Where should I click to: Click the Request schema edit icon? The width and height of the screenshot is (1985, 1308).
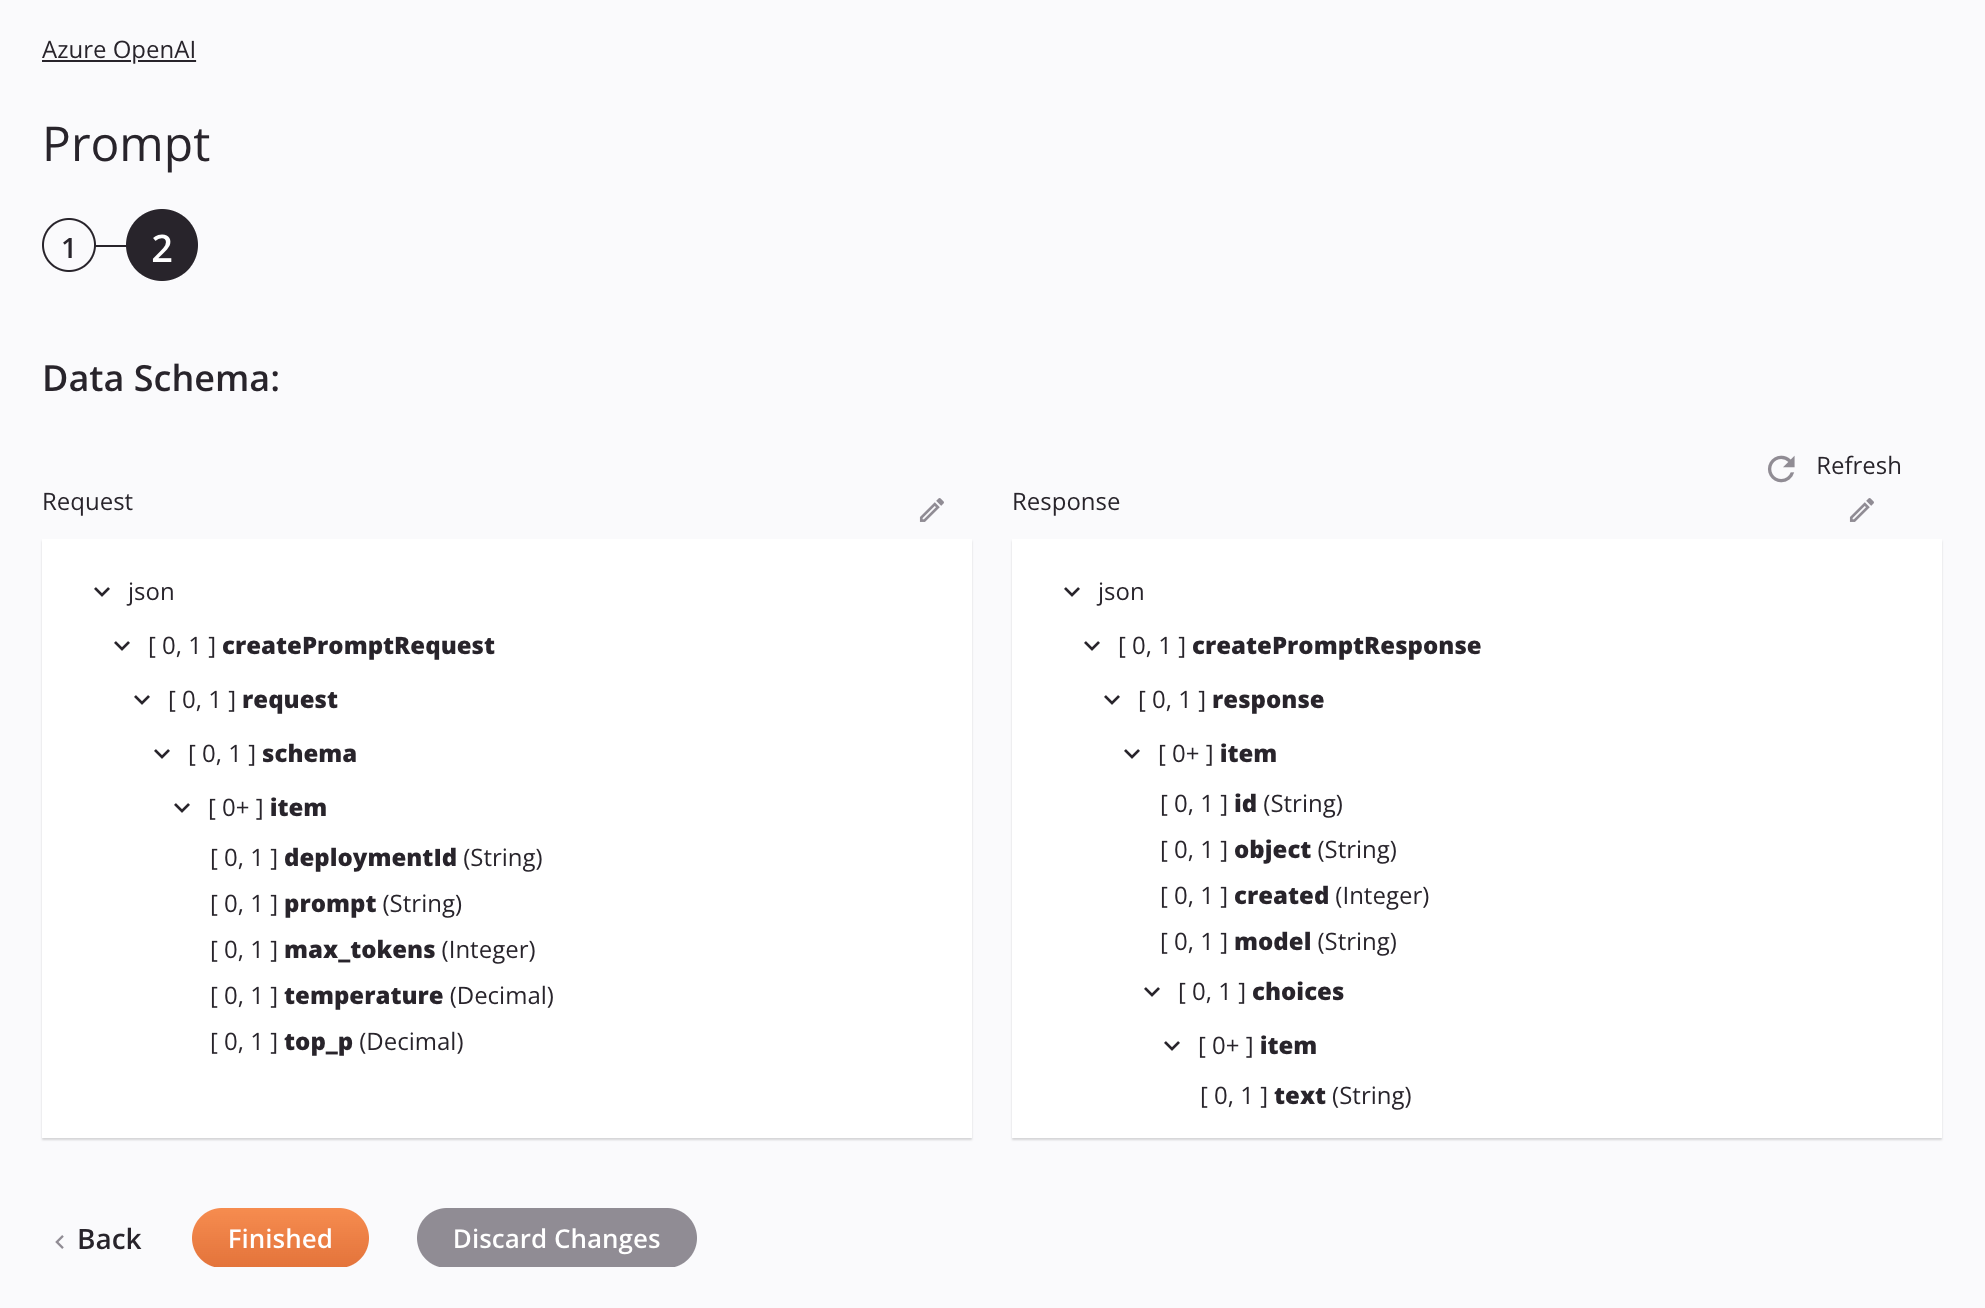pos(931,509)
